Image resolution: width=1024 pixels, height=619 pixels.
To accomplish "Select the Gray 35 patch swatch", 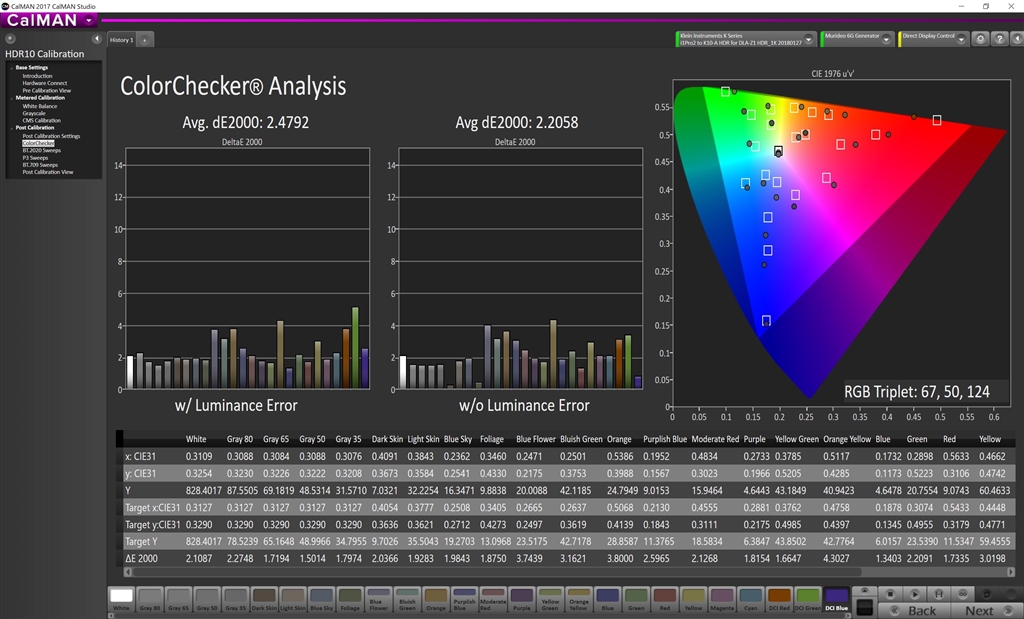I will 236,599.
